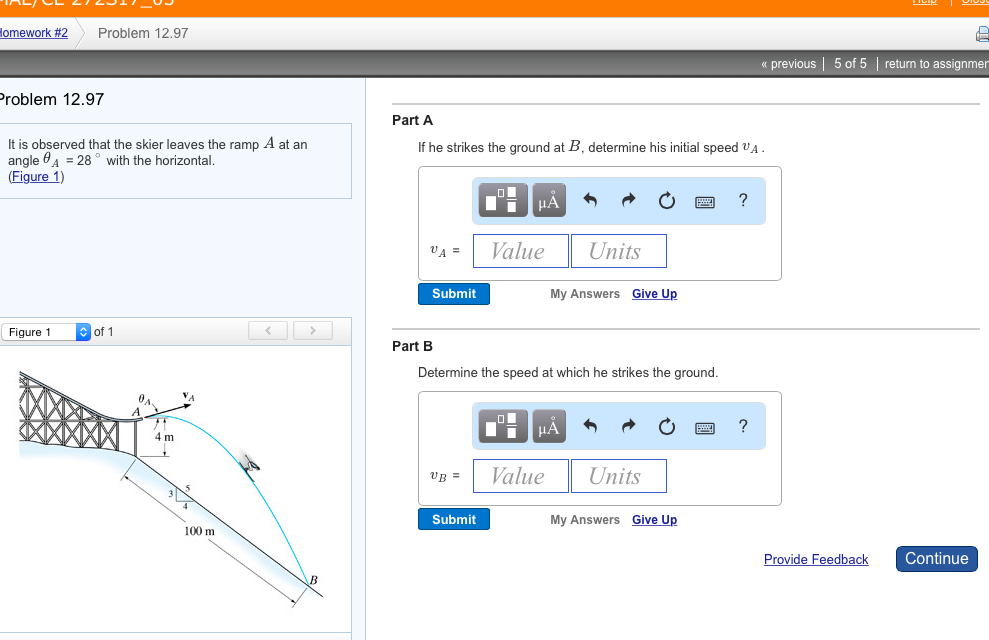Viewport: 989px width, 640px height.
Task: Open templates tool in Part A toolbar
Action: pyautogui.click(x=503, y=200)
